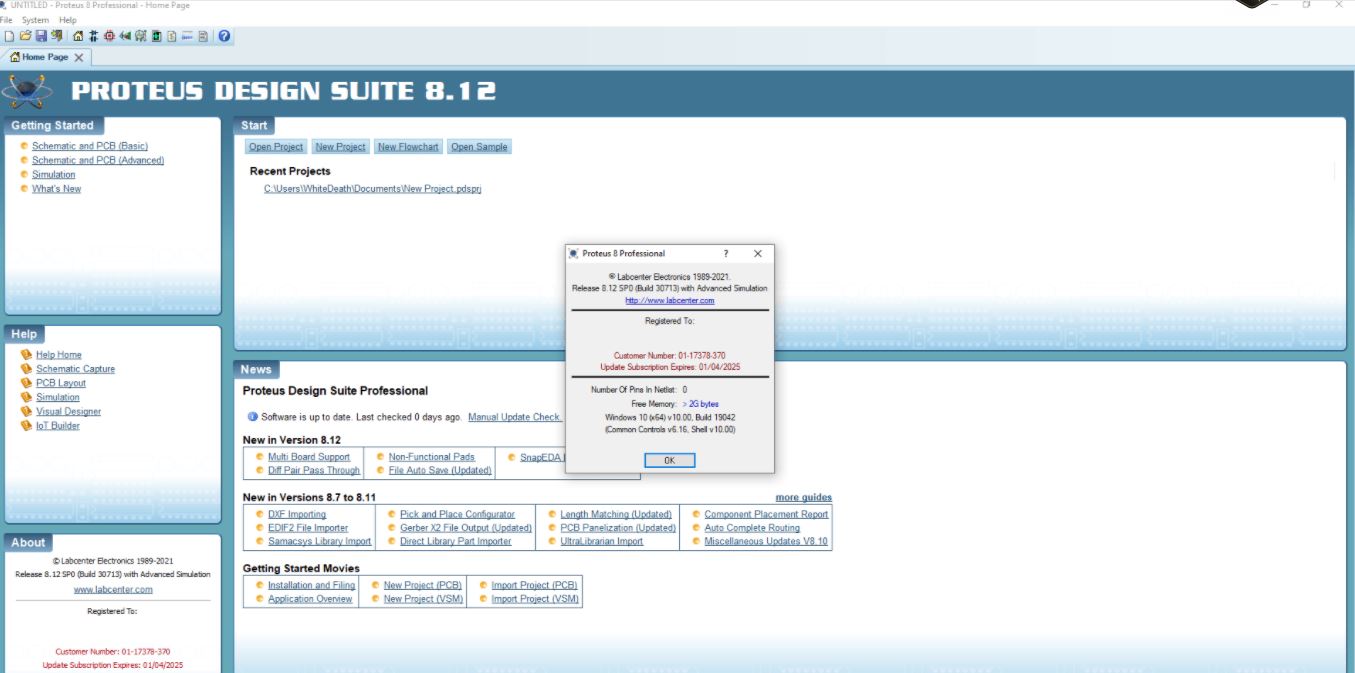Open Non-Functional Pads guide
This screenshot has width=1355, height=673.
tap(432, 457)
